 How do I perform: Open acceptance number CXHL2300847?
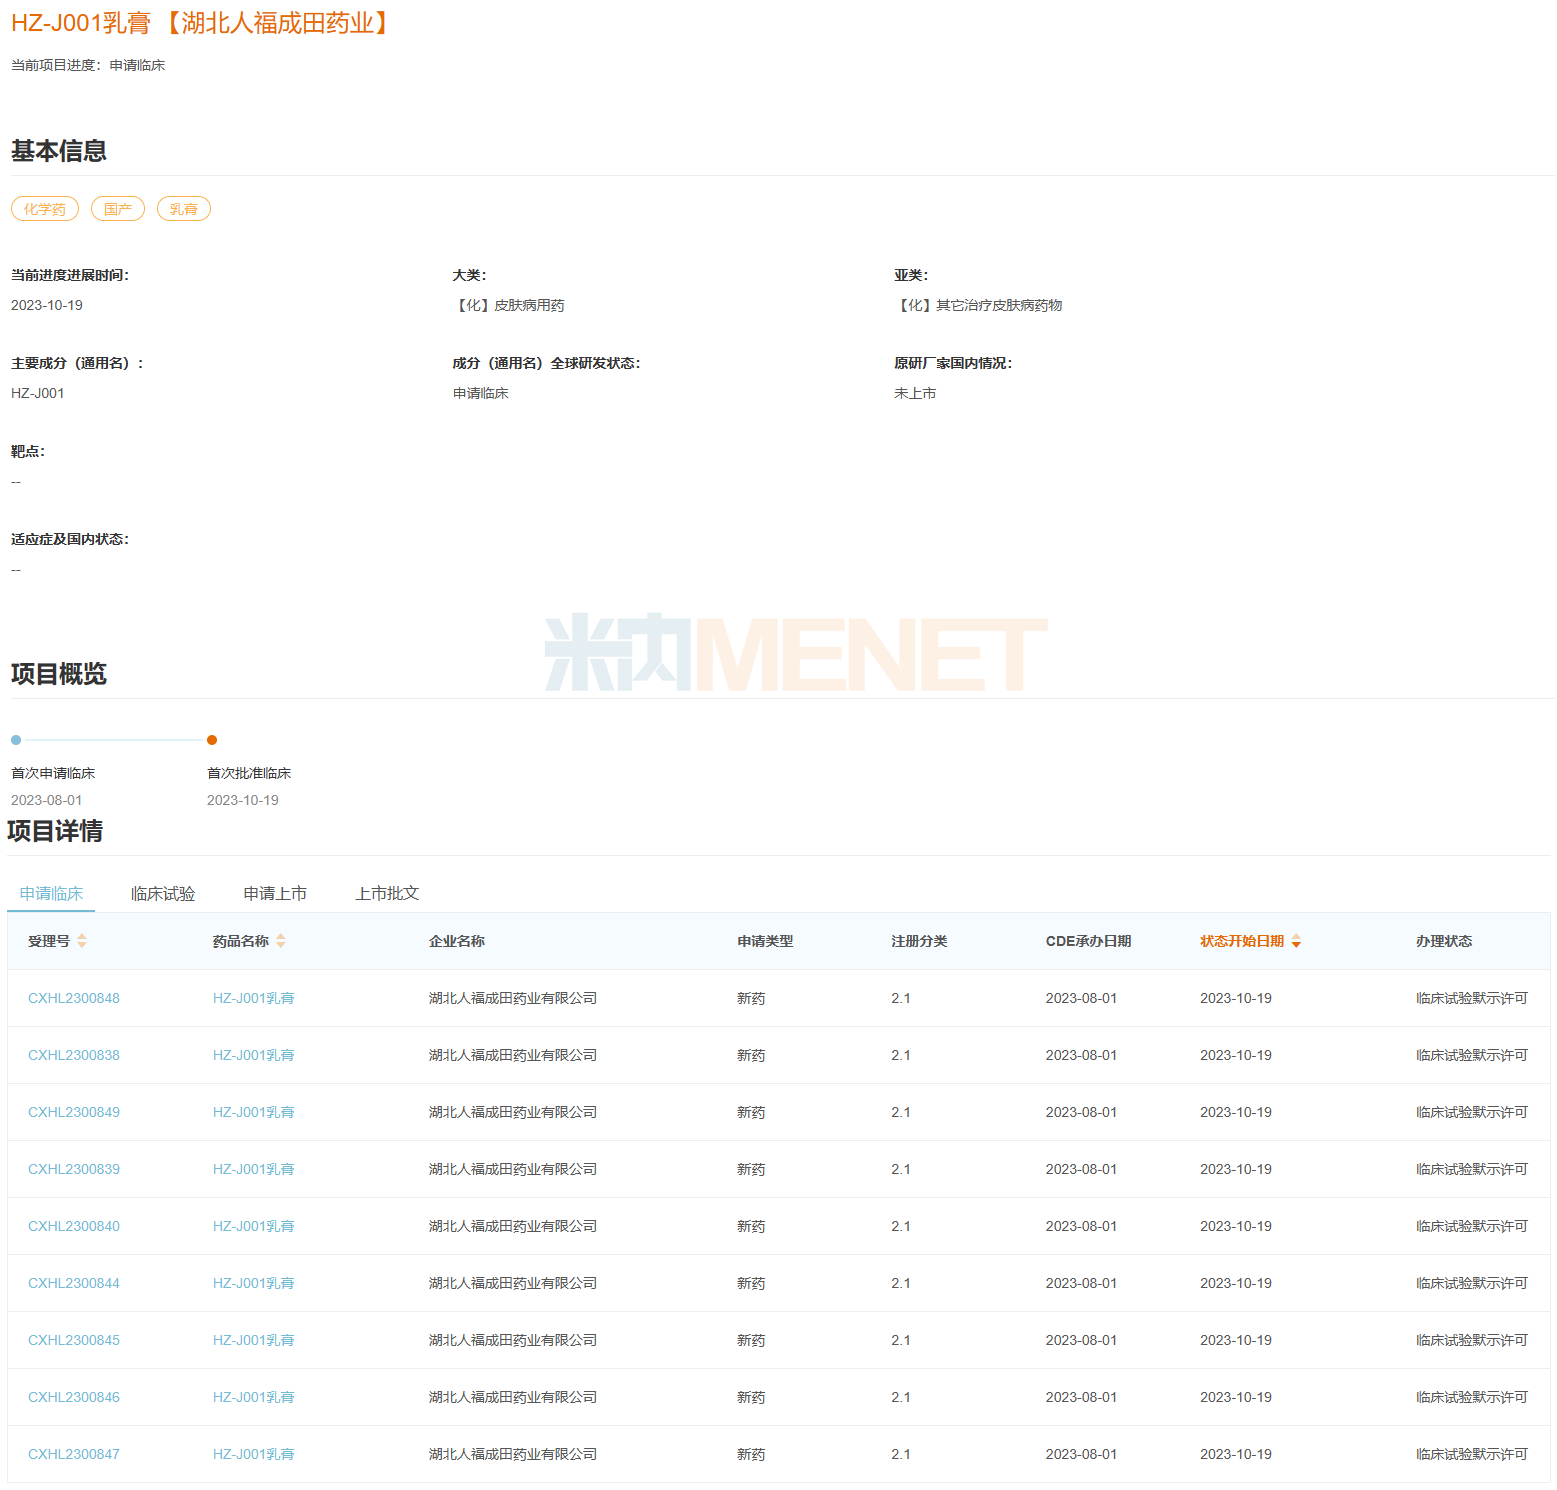coord(74,1454)
